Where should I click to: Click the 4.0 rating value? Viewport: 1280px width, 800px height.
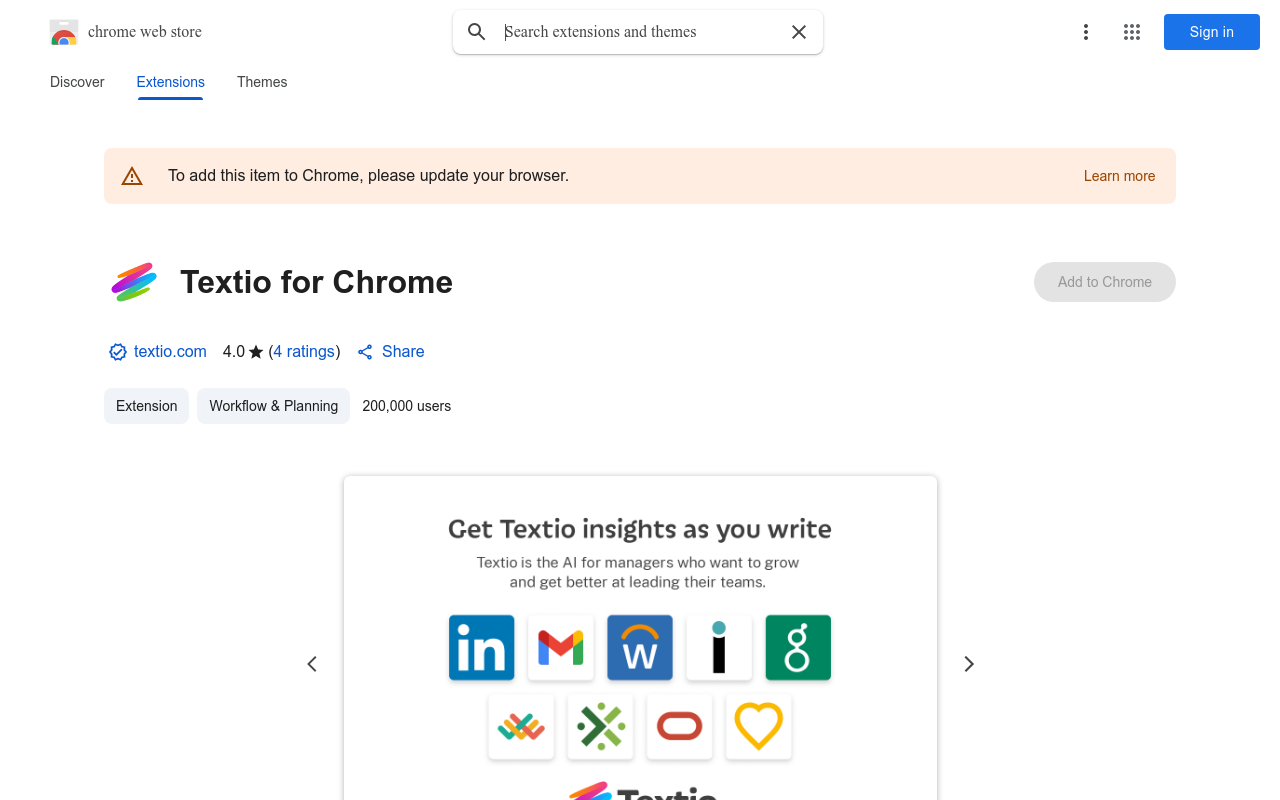point(234,352)
